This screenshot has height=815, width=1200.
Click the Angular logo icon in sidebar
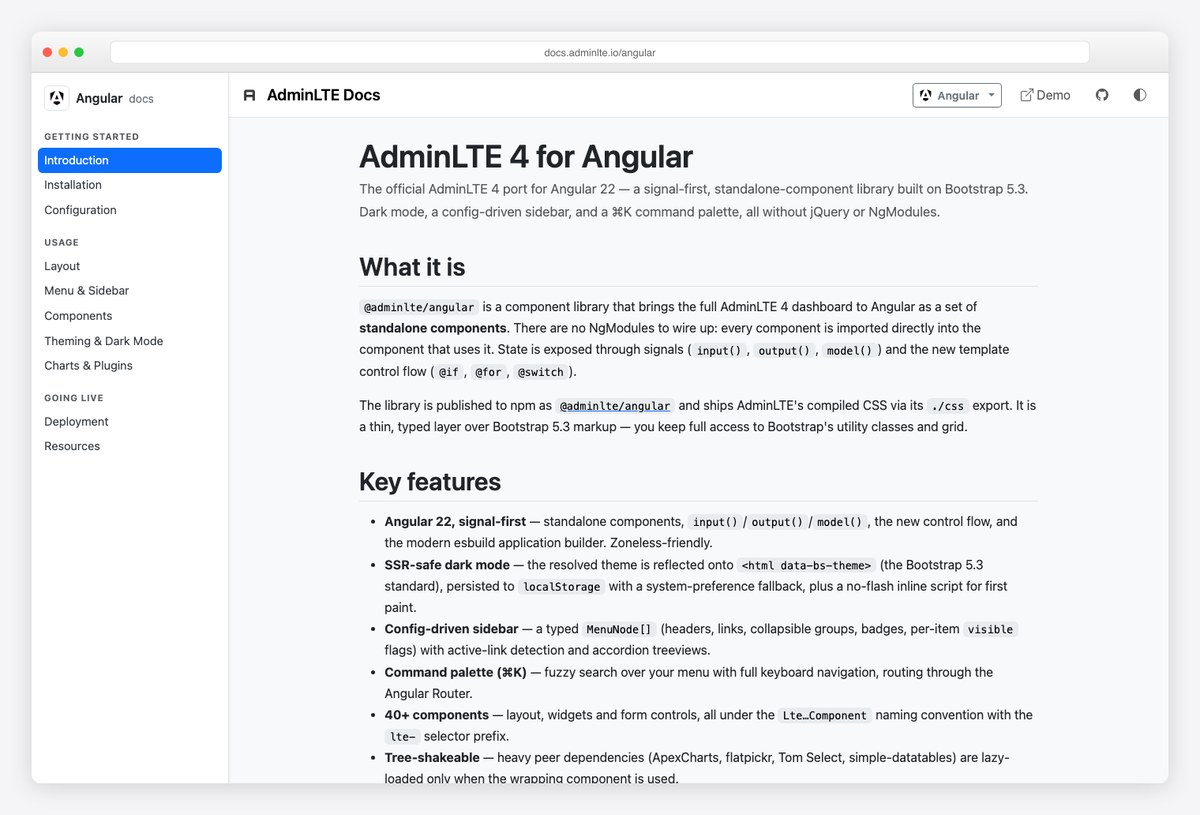(x=57, y=98)
